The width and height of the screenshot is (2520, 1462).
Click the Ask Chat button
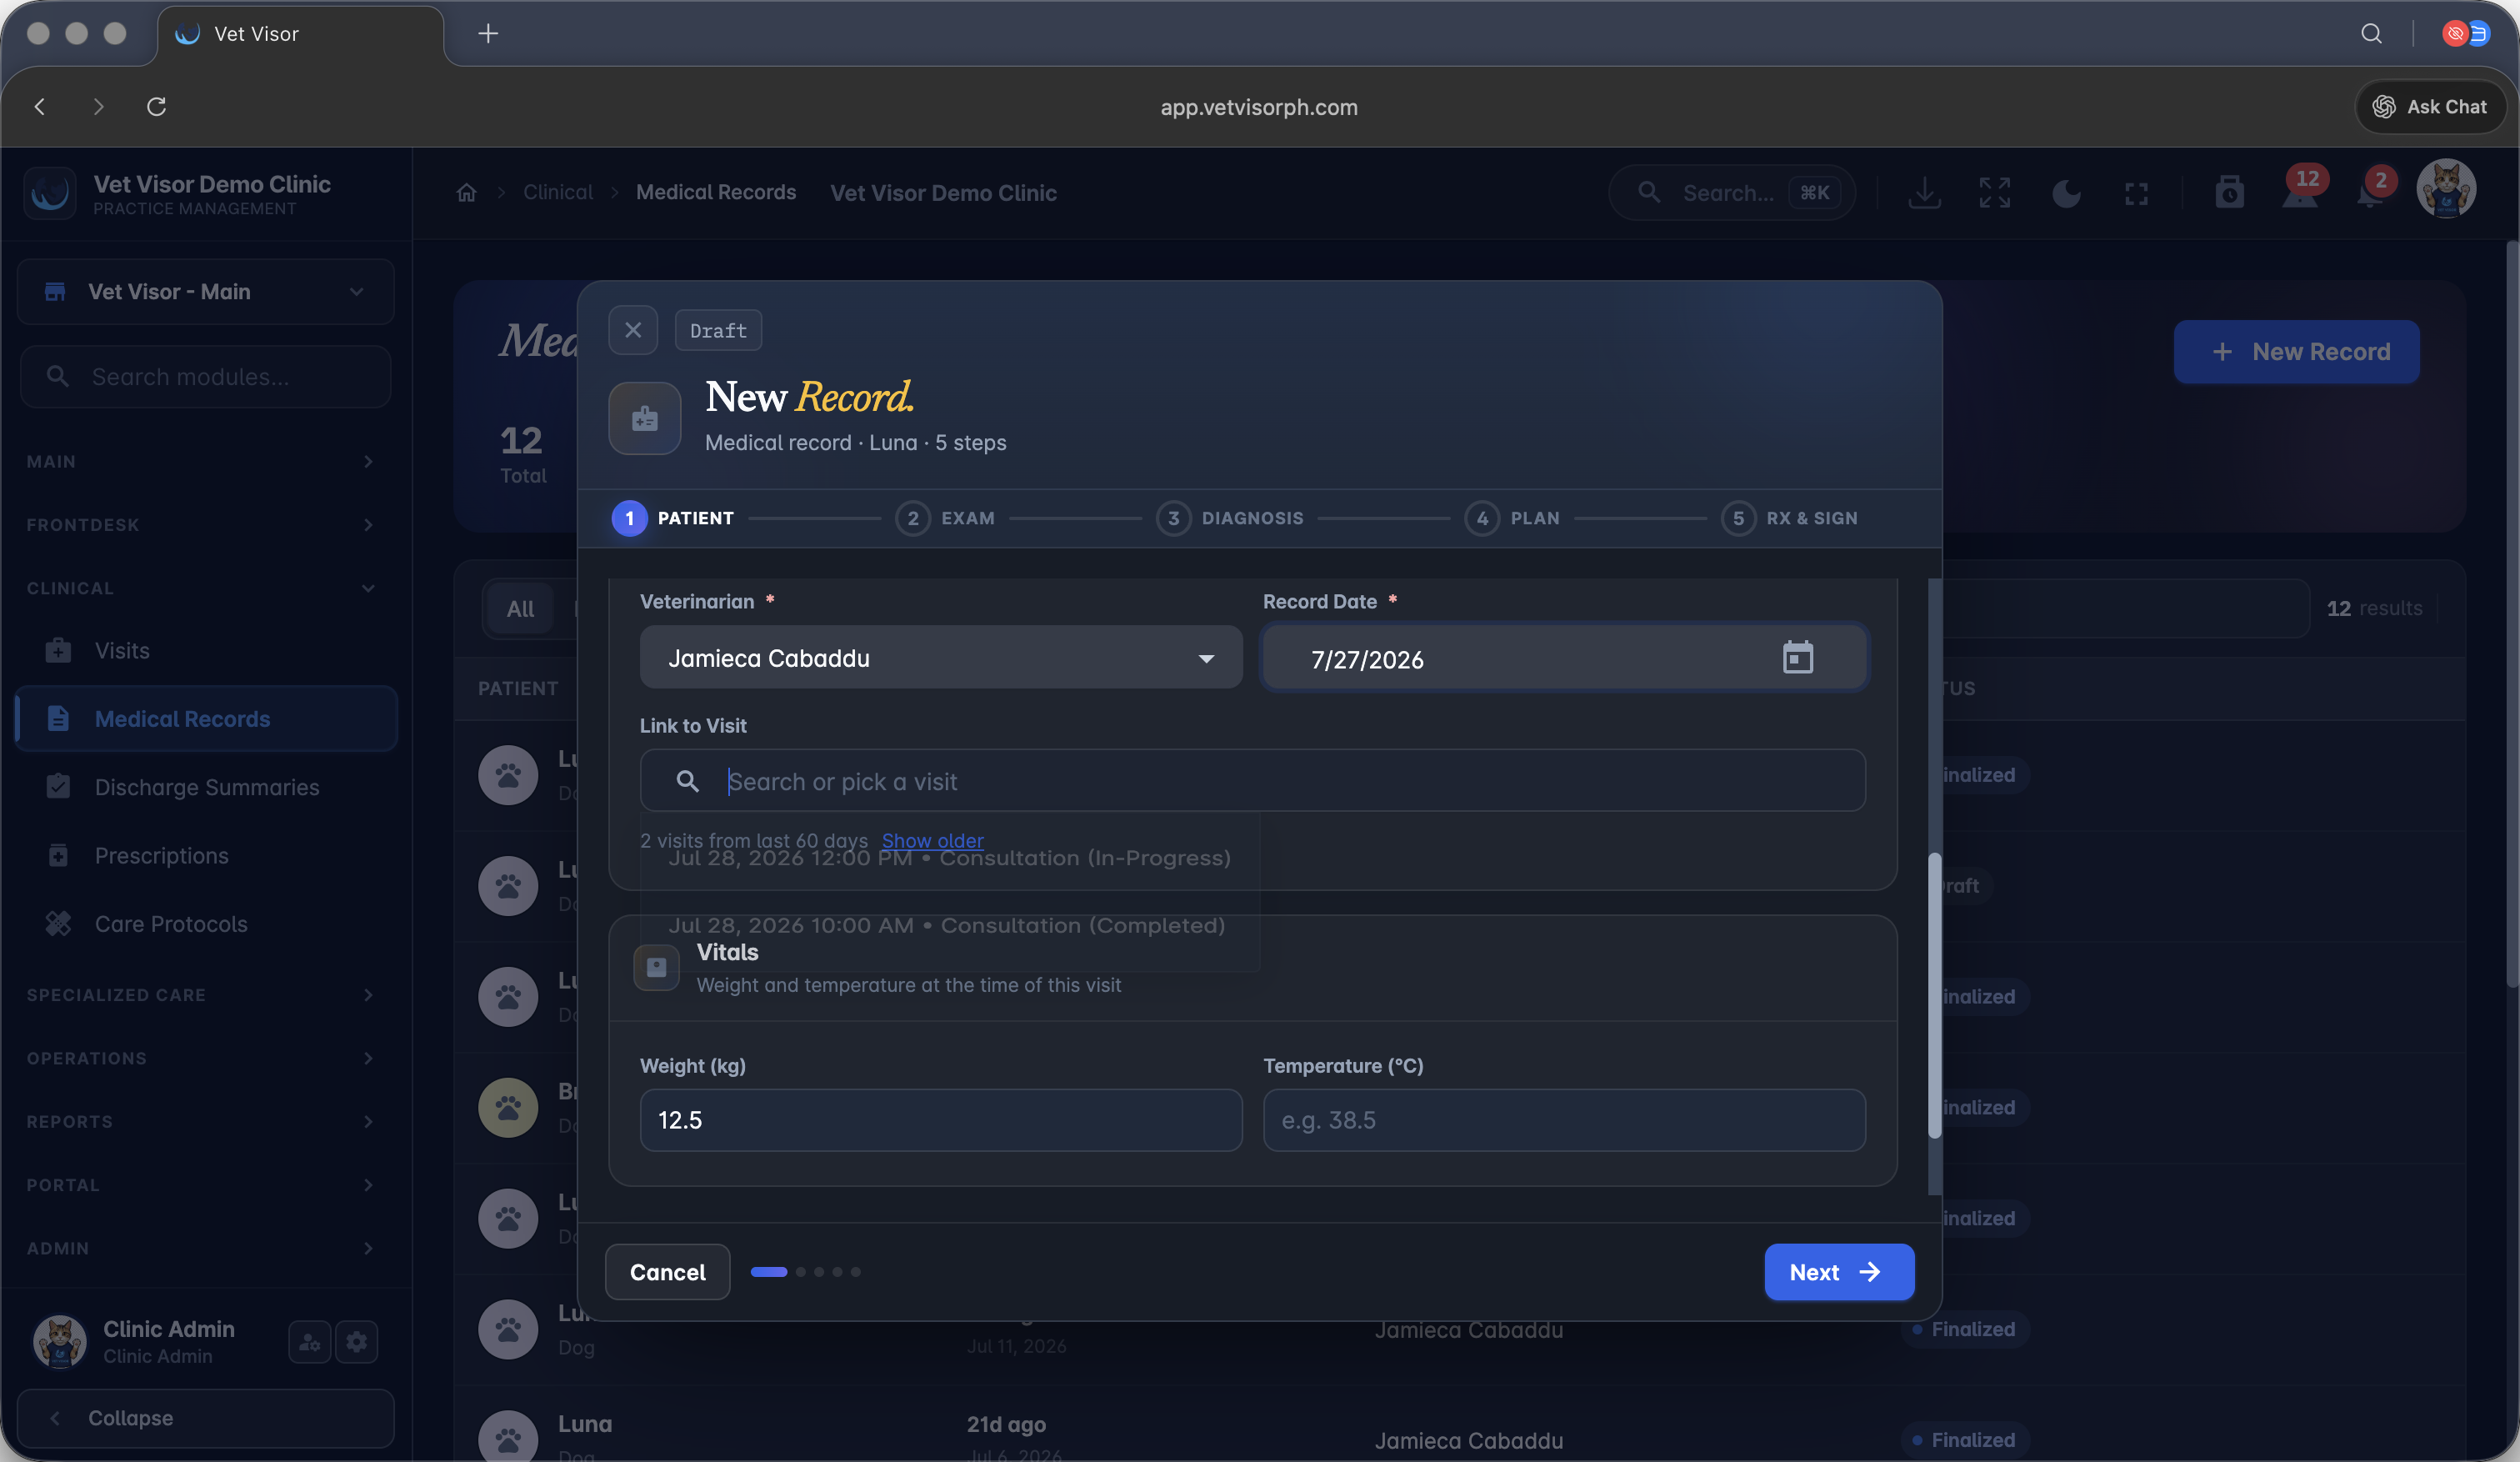coord(2430,107)
